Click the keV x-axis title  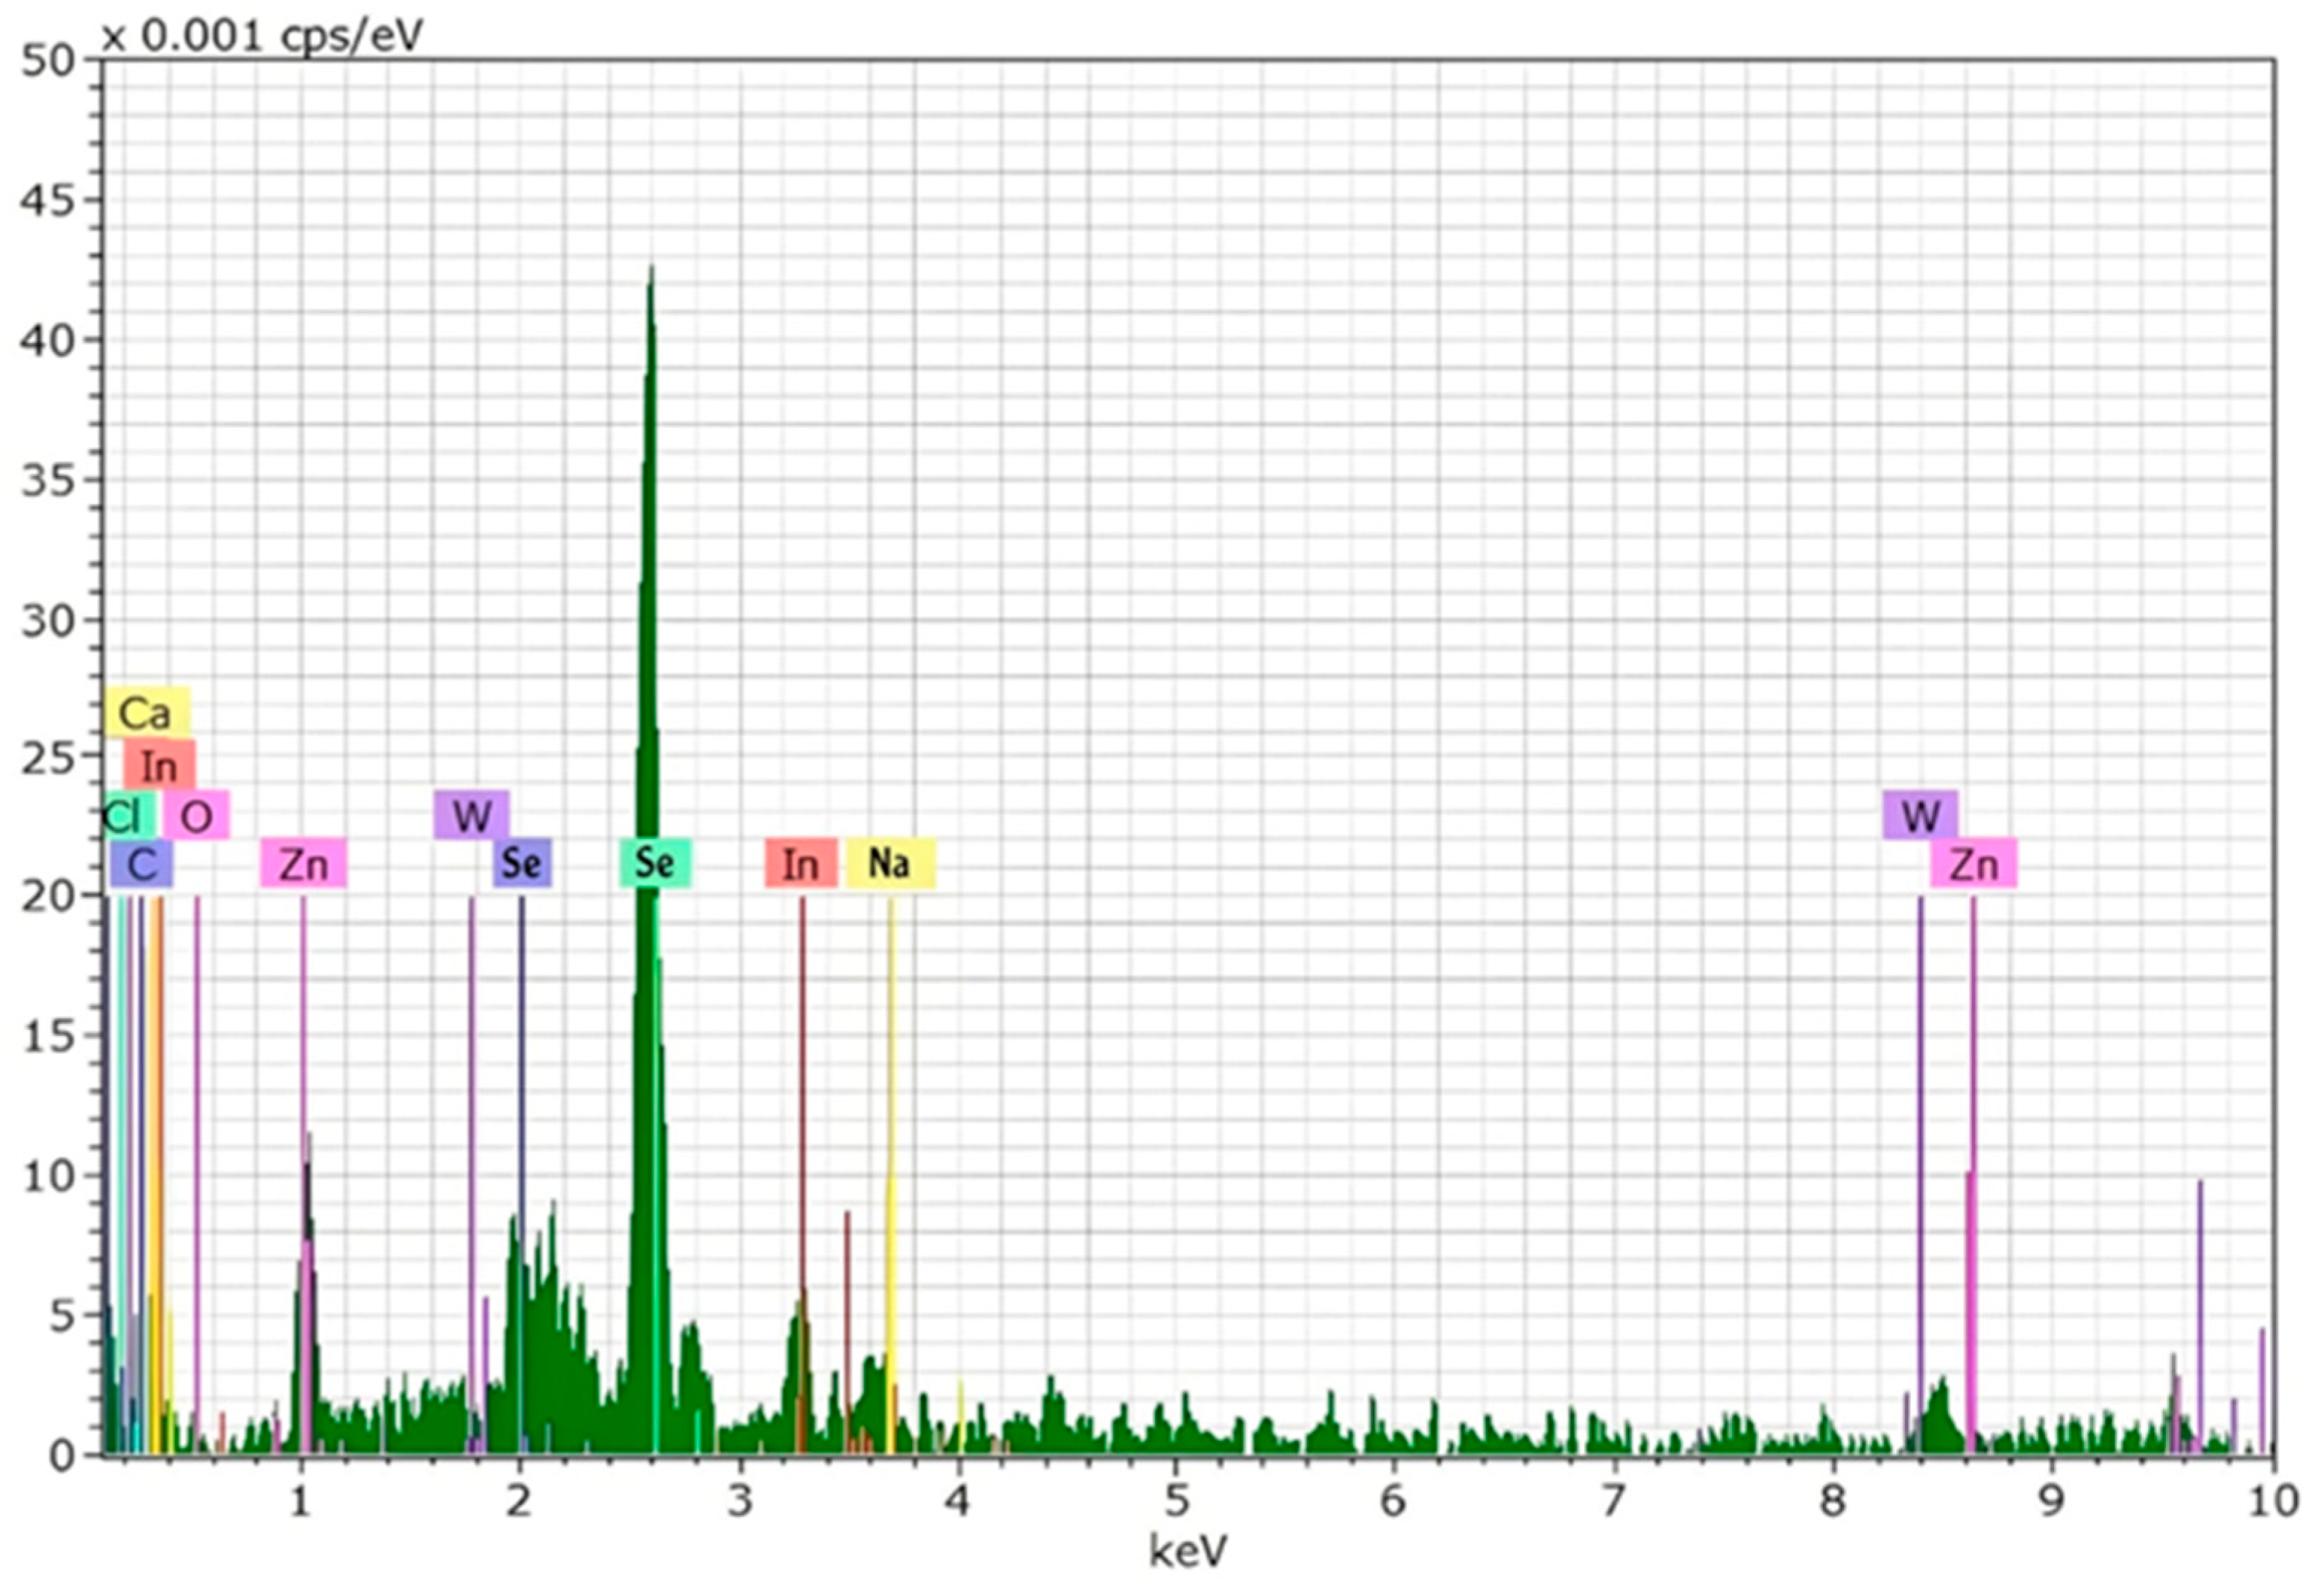click(1188, 1551)
